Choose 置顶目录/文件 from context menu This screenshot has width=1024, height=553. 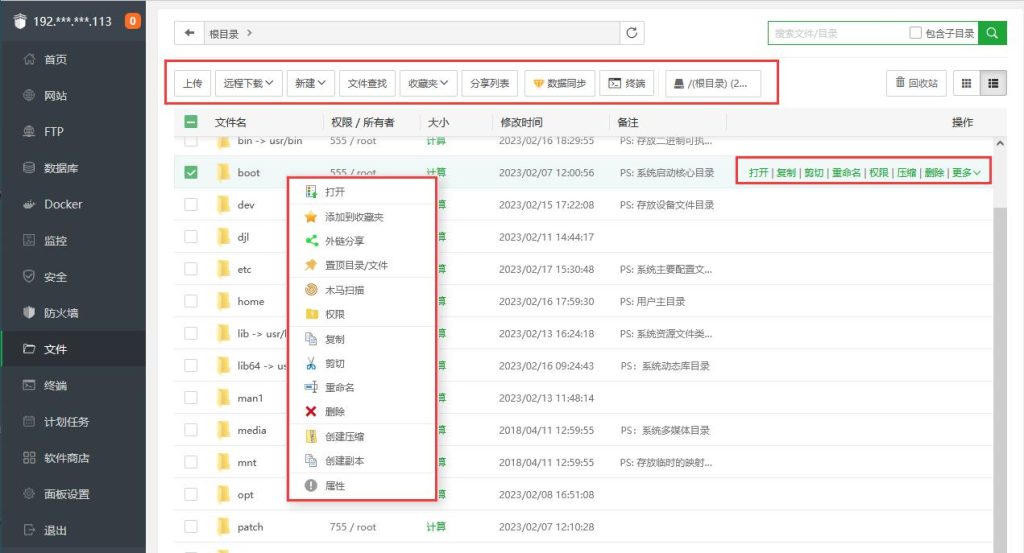tap(362, 265)
